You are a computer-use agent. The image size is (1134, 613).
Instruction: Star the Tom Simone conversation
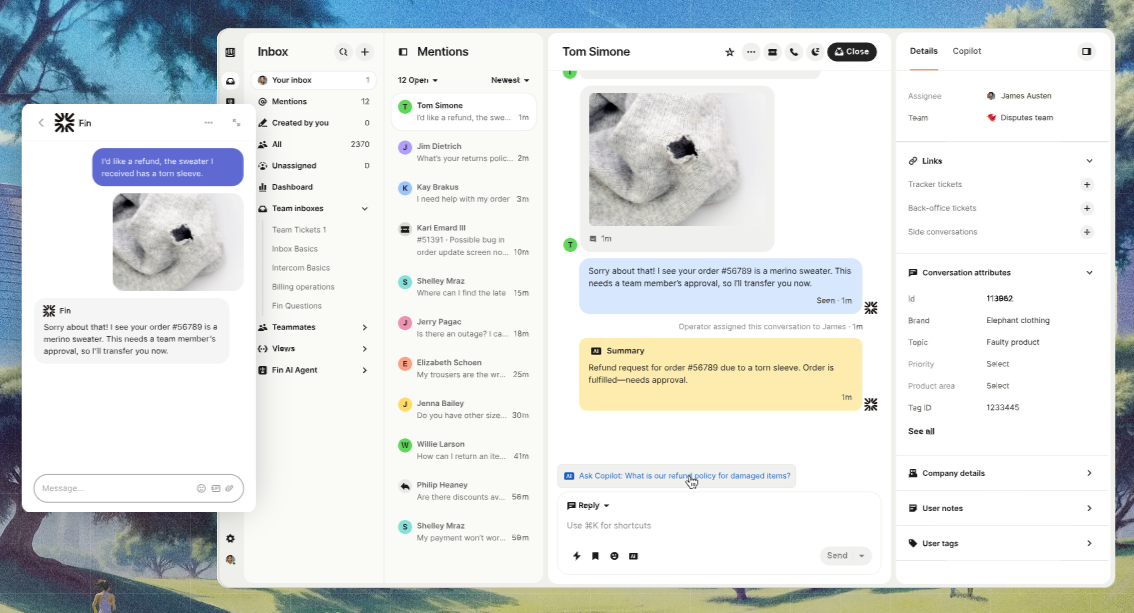pos(729,52)
